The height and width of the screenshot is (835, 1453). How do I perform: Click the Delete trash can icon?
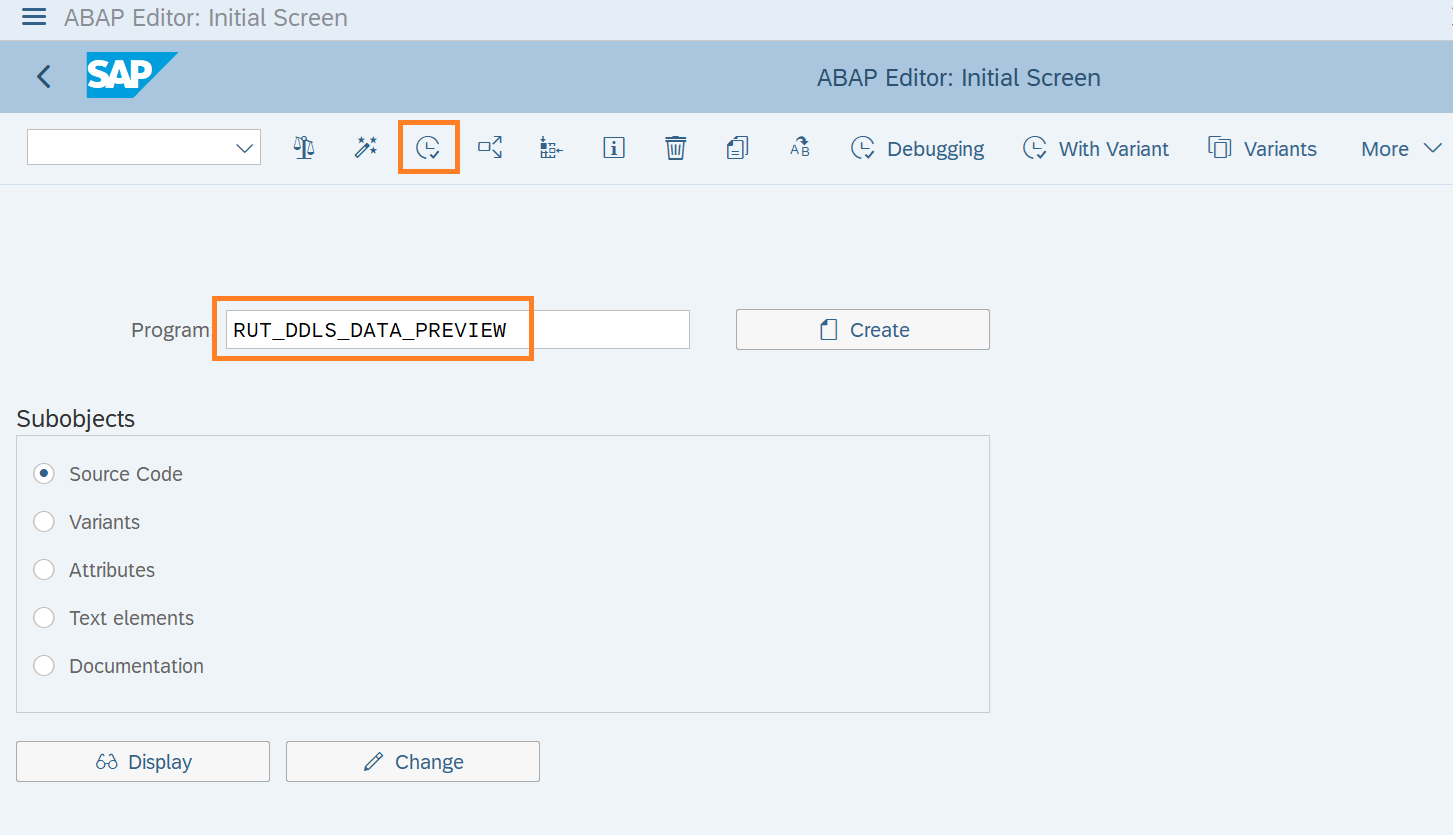coord(676,148)
